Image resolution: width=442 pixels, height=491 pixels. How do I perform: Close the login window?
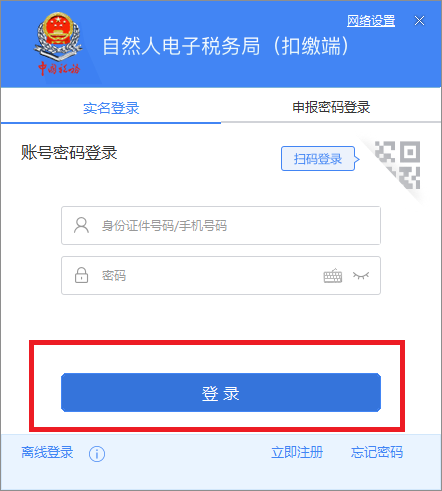[x=419, y=21]
